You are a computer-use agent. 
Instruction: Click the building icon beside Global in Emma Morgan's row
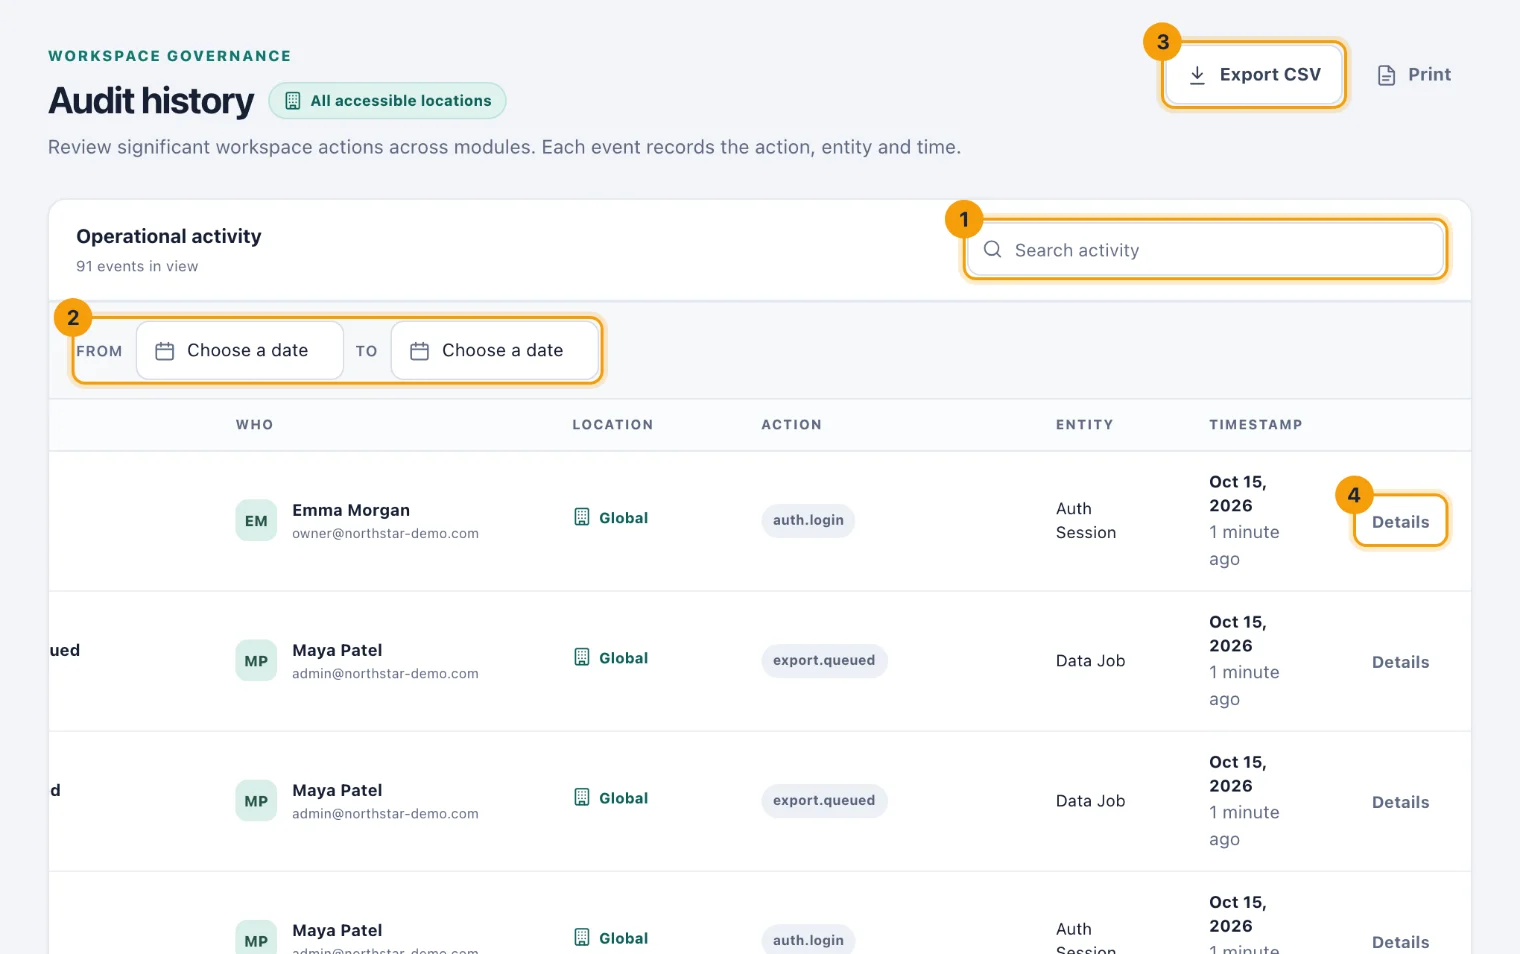coord(582,517)
